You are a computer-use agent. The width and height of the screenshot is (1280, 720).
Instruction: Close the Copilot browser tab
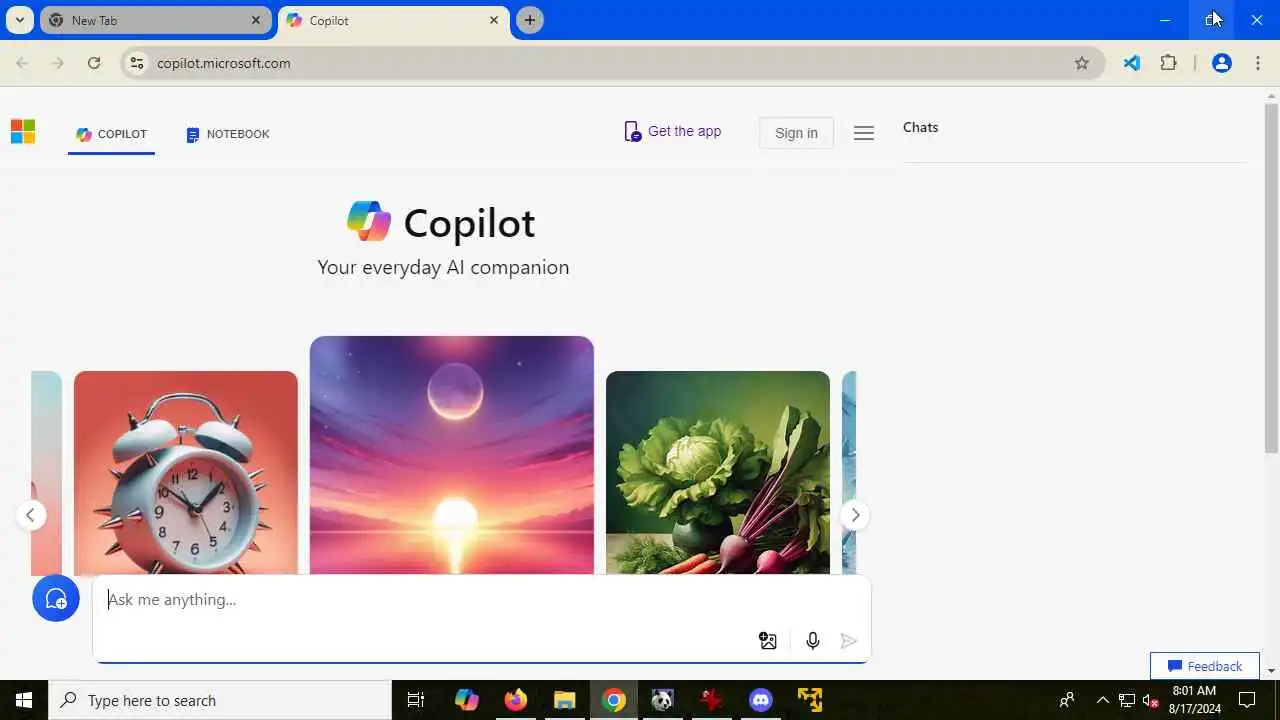(x=494, y=20)
